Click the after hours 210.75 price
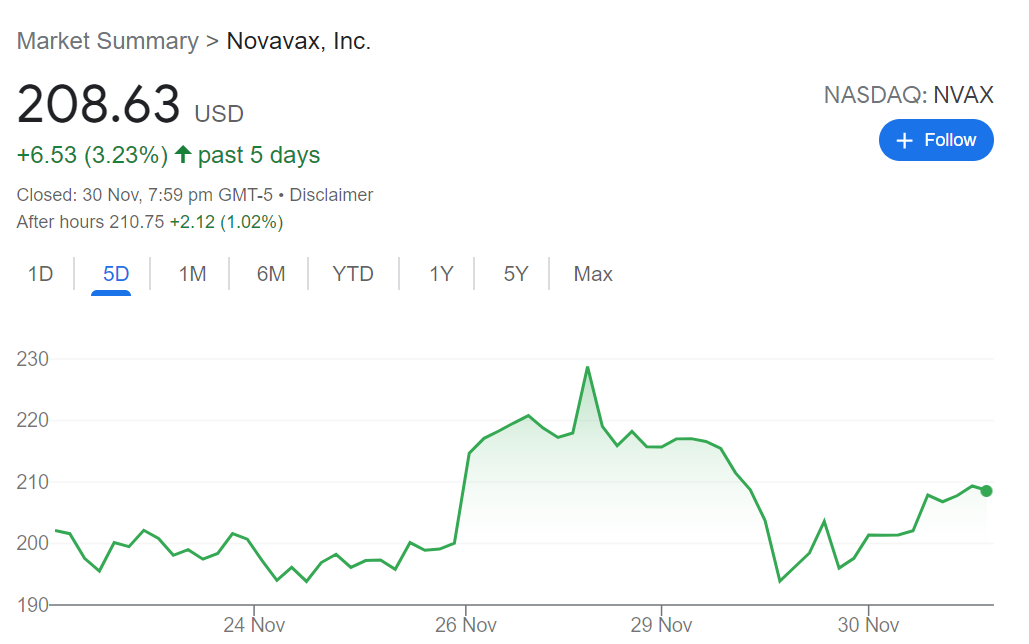1029x644 pixels. point(136,222)
